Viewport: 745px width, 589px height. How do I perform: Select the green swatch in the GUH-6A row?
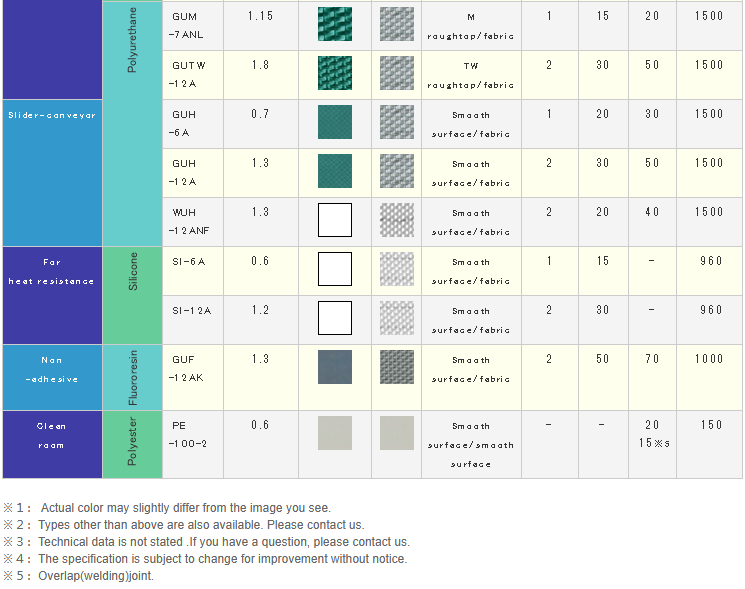pos(335,122)
